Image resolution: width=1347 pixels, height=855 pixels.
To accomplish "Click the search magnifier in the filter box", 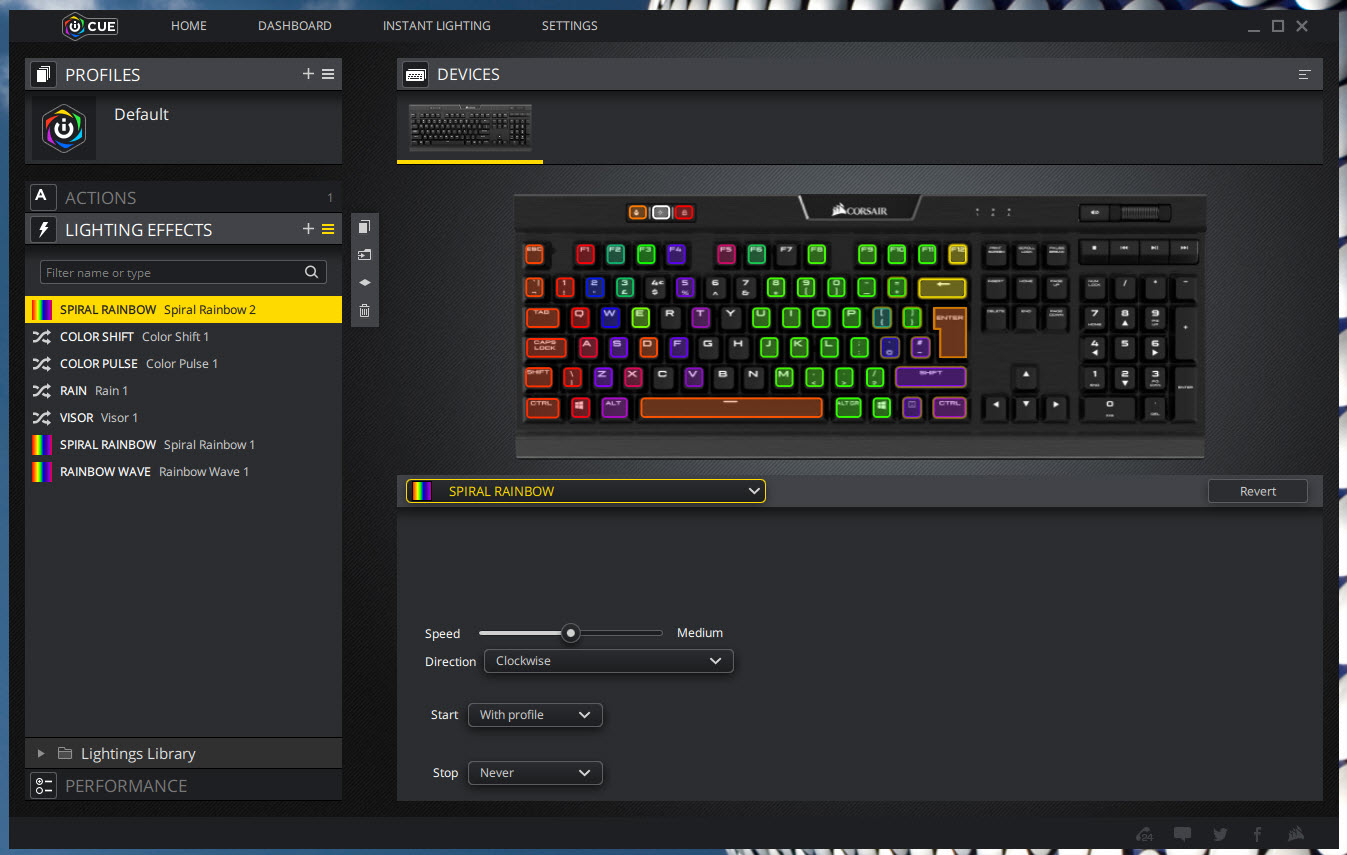I will pos(312,272).
